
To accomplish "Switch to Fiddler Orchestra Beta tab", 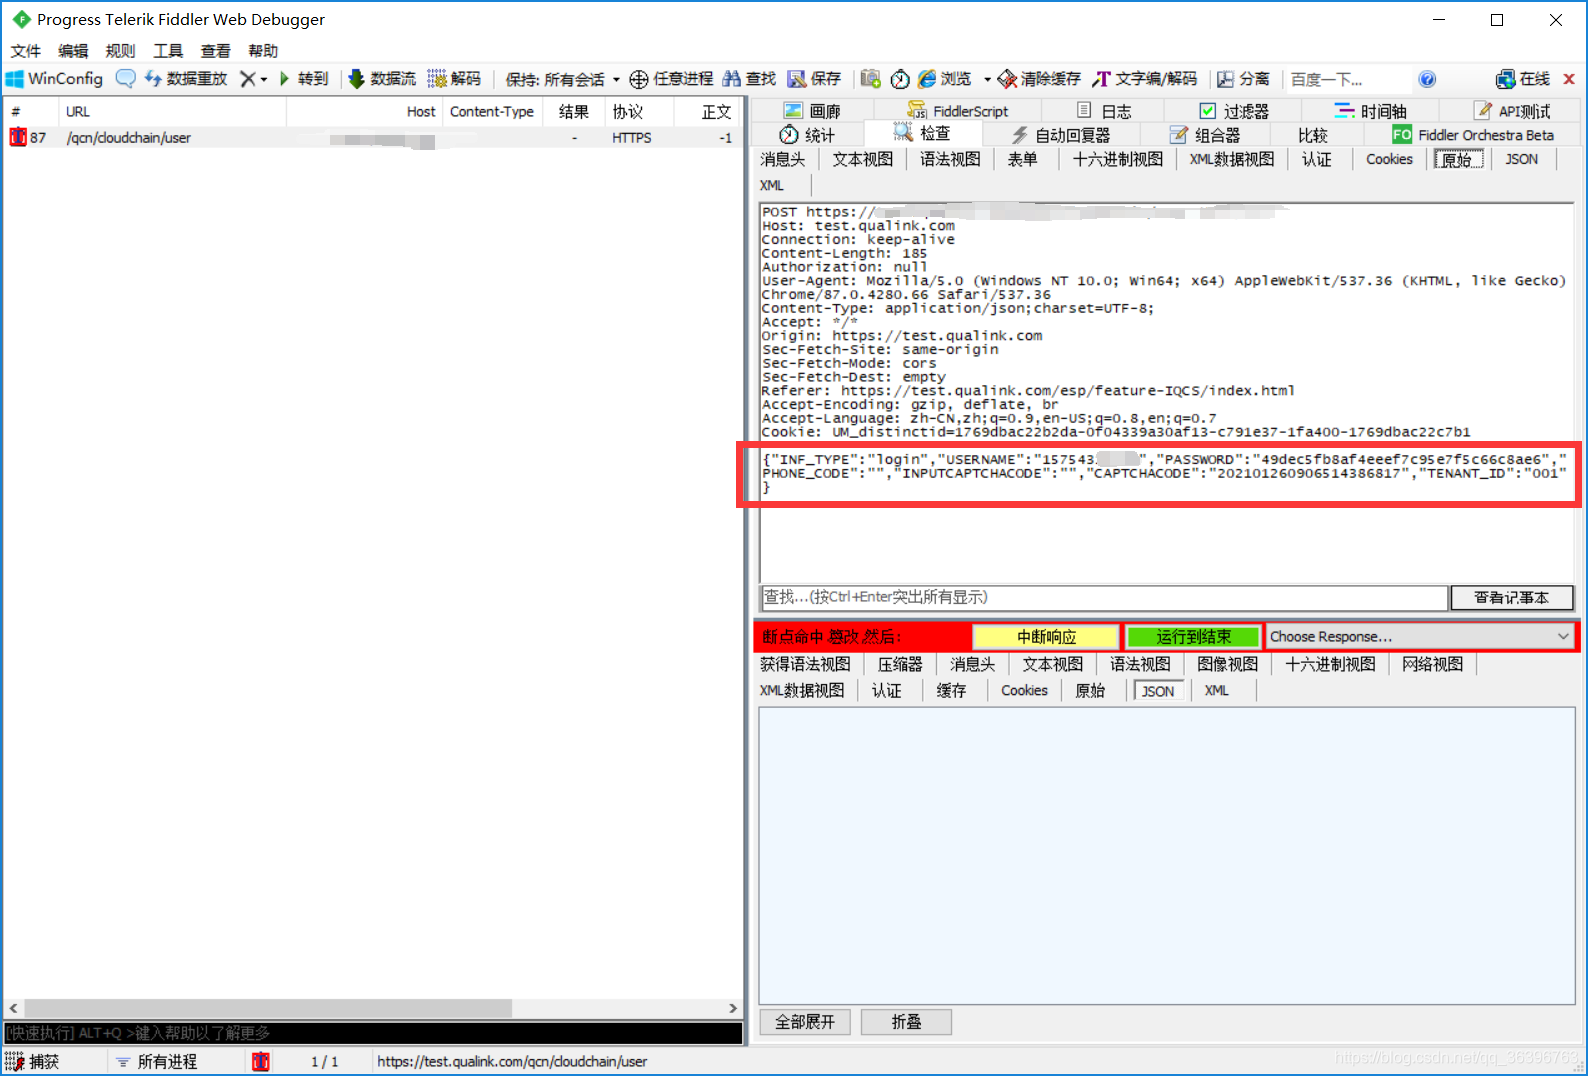I will point(1473,135).
